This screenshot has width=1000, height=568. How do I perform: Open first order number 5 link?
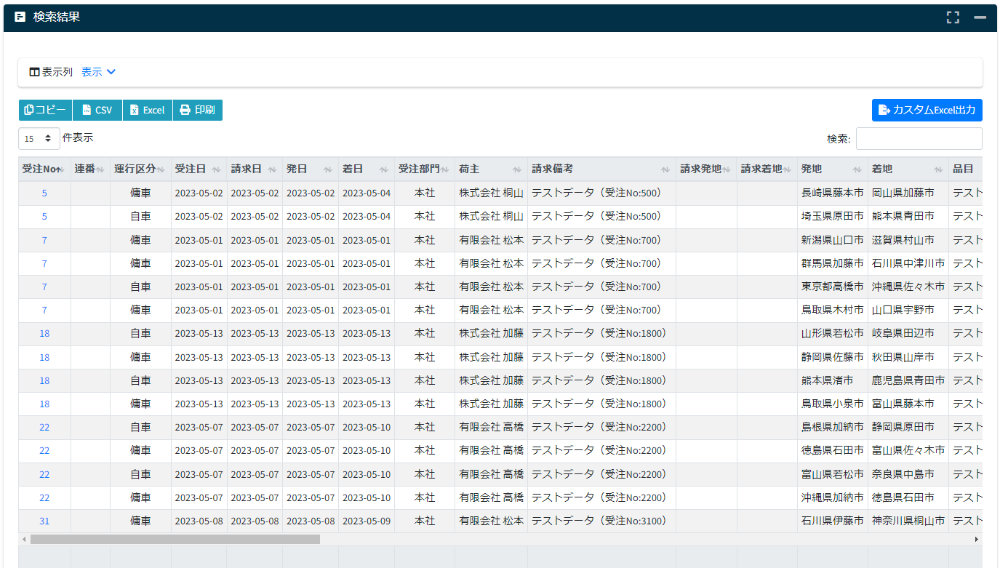click(x=44, y=193)
